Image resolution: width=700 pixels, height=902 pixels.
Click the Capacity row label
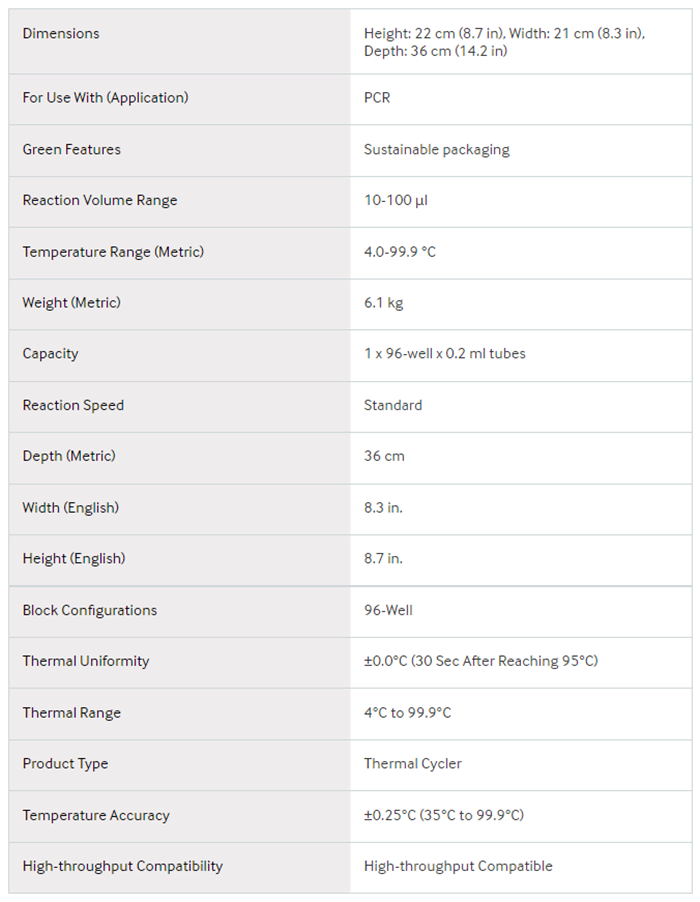pyautogui.click(x=50, y=354)
